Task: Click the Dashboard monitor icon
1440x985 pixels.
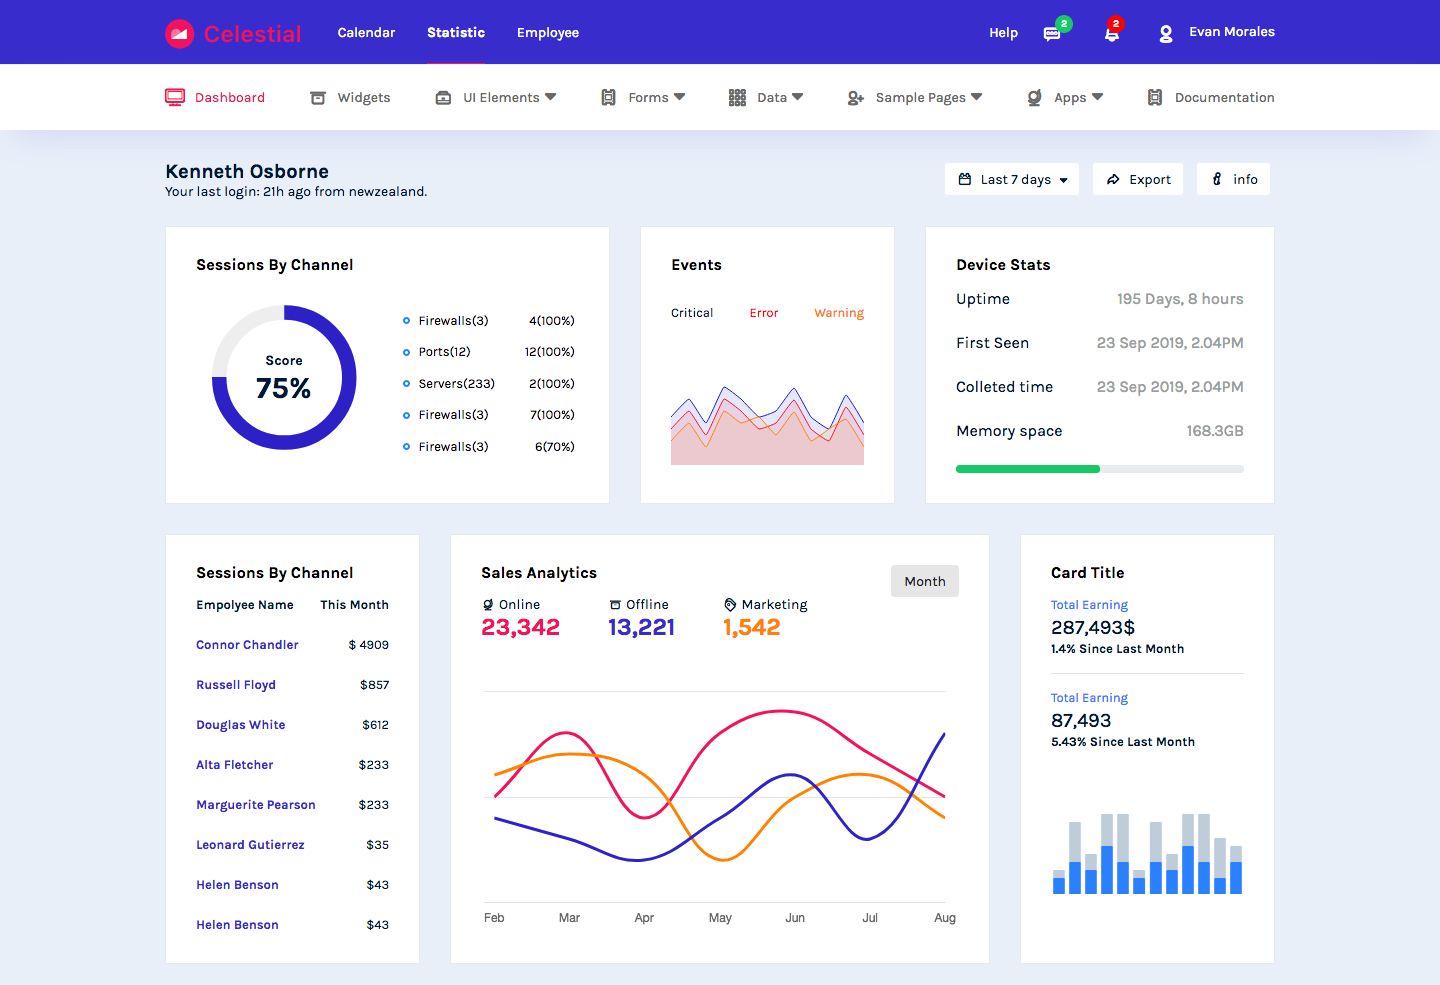Action: point(175,97)
